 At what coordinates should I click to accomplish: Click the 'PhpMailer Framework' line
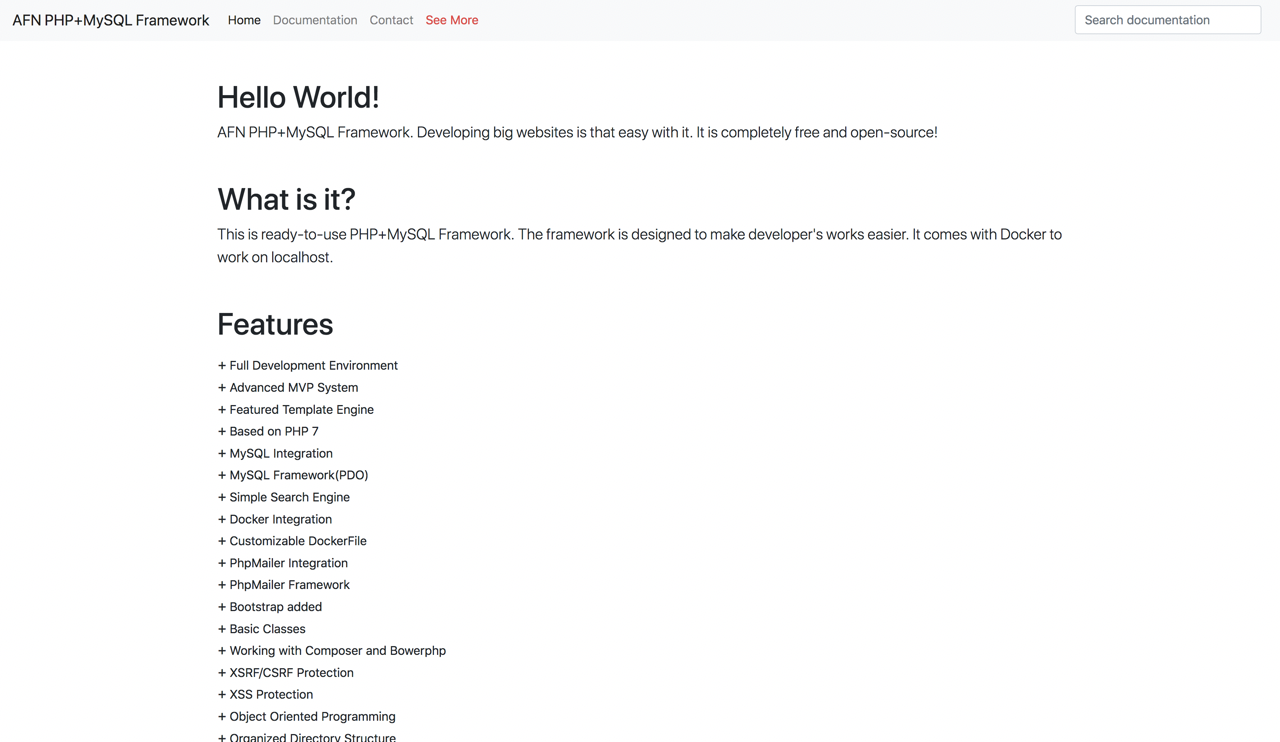coord(284,586)
